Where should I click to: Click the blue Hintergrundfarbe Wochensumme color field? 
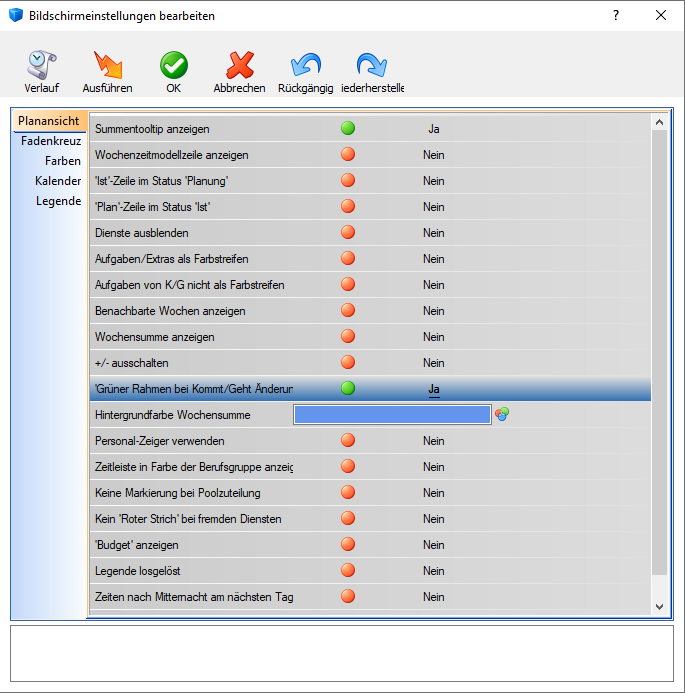click(x=392, y=415)
